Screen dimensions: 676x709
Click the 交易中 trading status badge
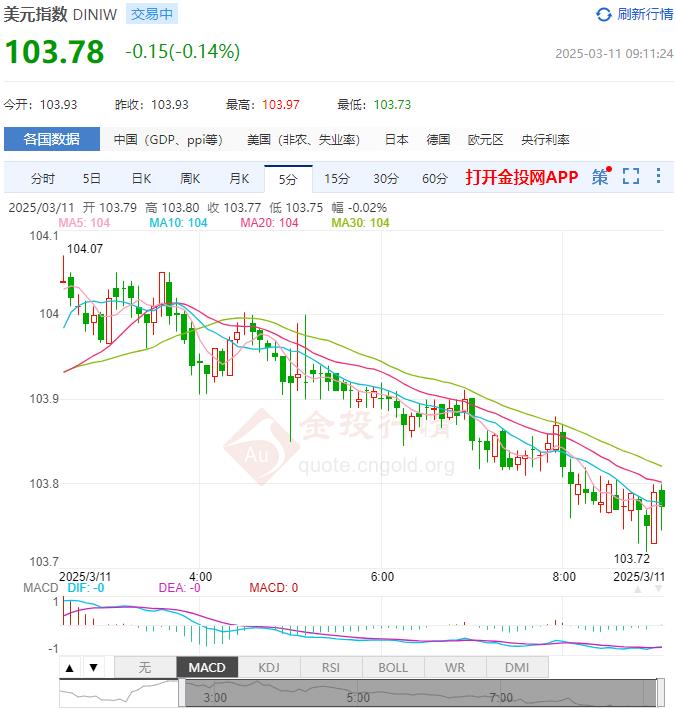[x=152, y=14]
